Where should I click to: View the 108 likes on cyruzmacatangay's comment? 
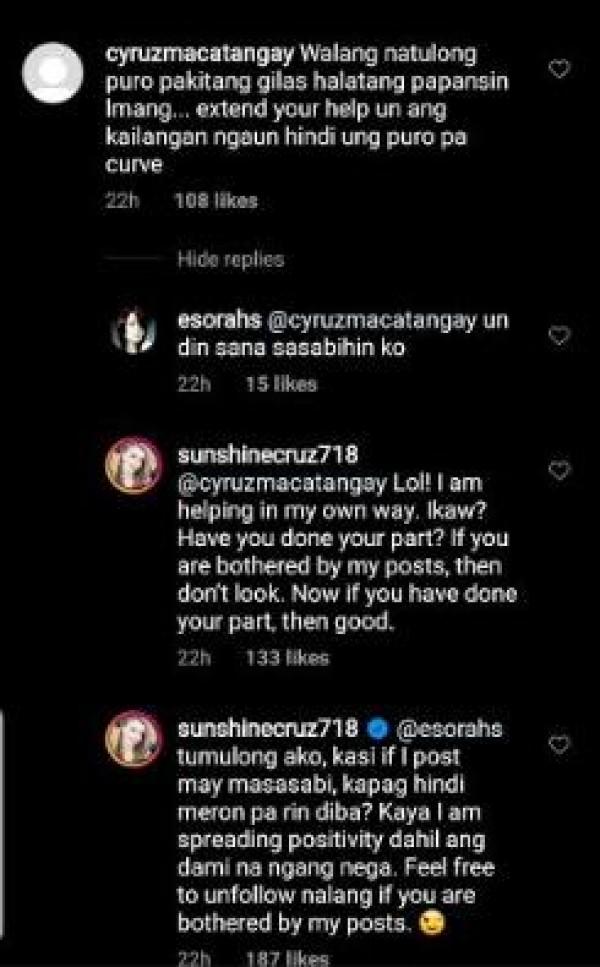(215, 201)
